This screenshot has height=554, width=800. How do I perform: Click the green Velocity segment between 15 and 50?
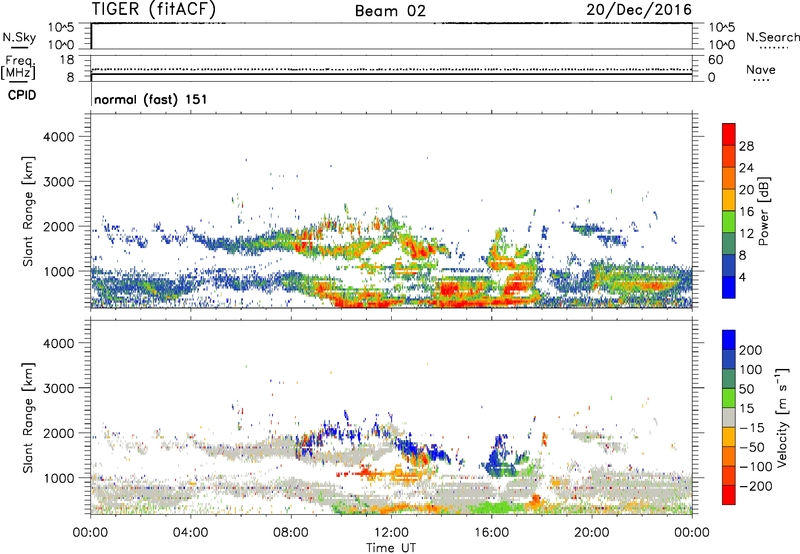click(x=729, y=398)
